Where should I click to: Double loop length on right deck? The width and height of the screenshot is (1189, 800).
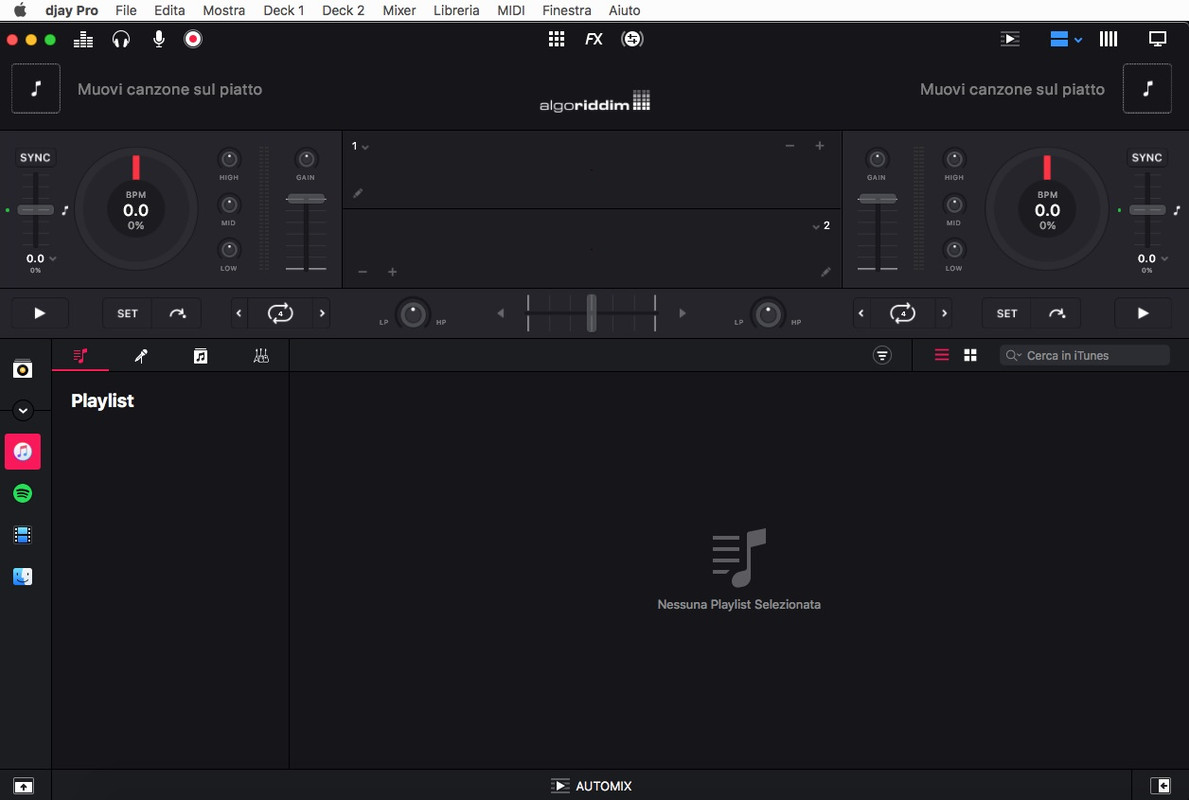pos(944,313)
